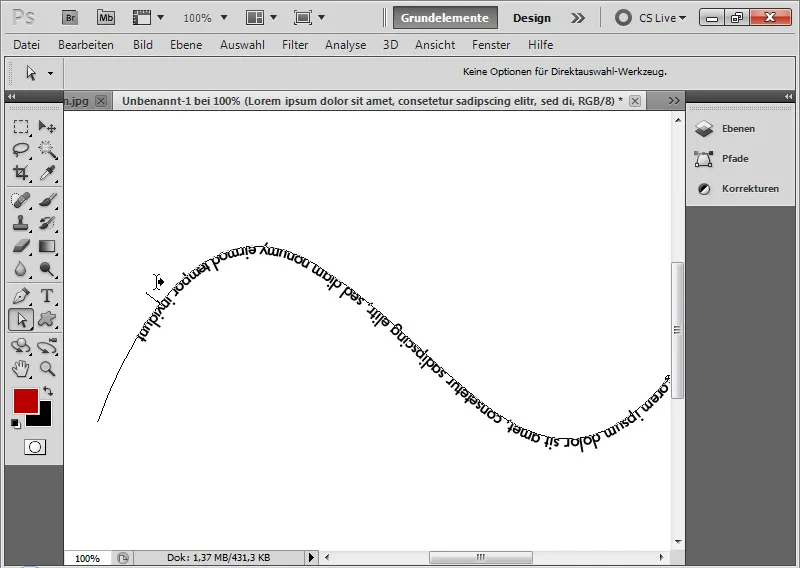Image resolution: width=800 pixels, height=568 pixels.
Task: Open the black background color picker
Action: (x=45, y=419)
